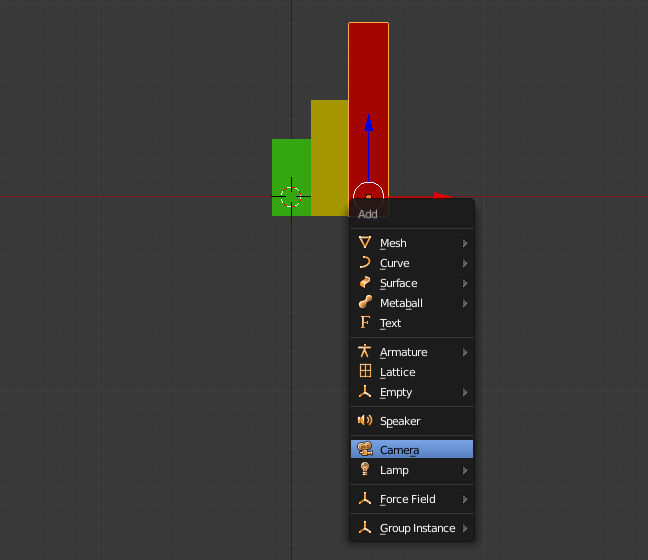648x560 pixels.
Task: Click the Surface icon in Add menu
Action: 365,282
